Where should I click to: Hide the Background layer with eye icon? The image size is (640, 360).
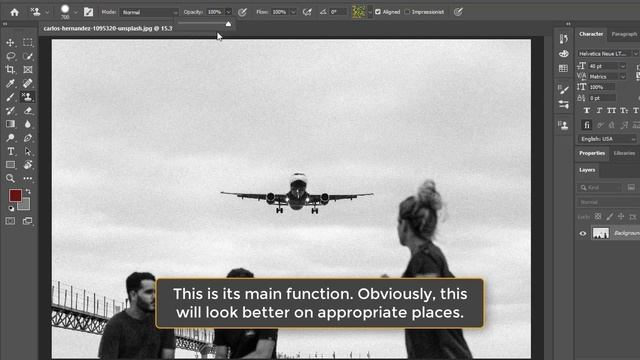point(583,233)
